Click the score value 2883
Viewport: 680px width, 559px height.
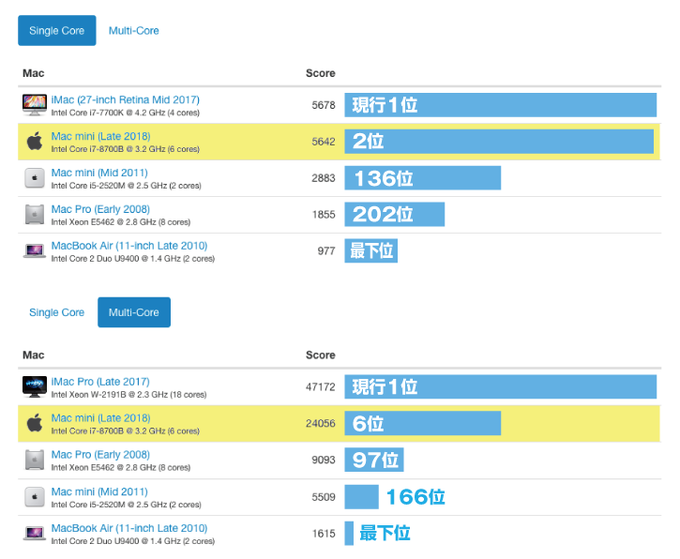pyautogui.click(x=324, y=178)
